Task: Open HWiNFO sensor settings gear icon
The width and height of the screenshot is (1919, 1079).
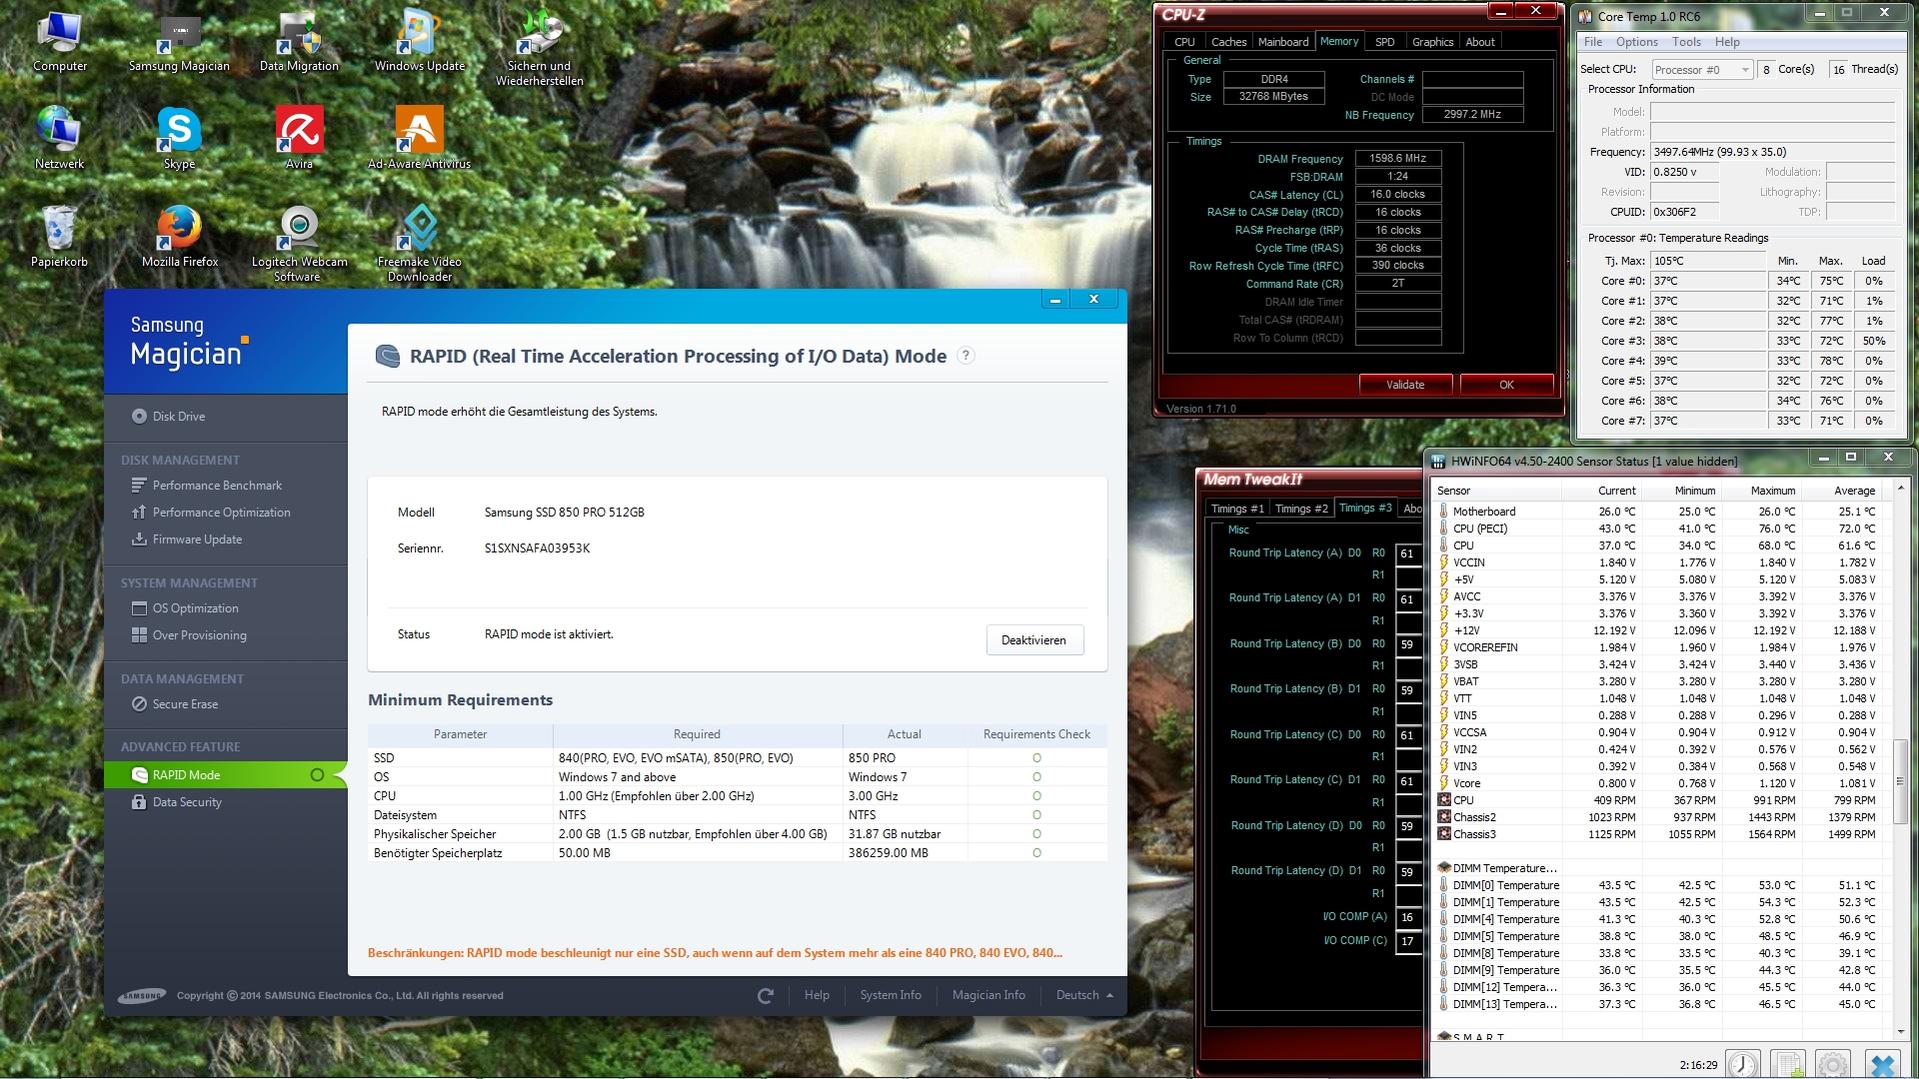Action: 1833,1064
